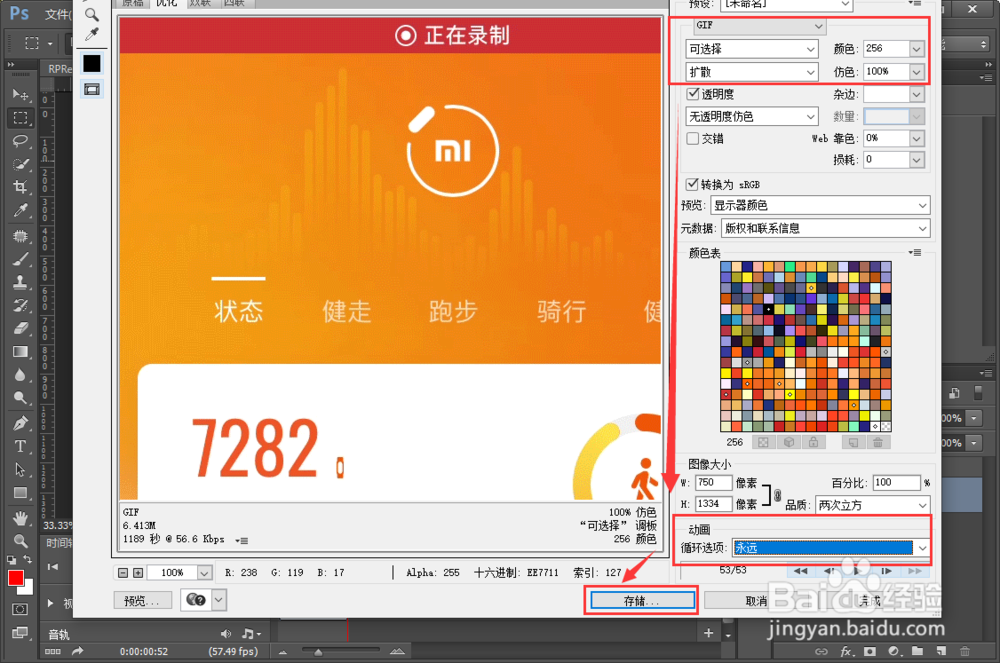Open the 预览 显示器颜色 dropdown
This screenshot has height=663, width=1000.
tap(820, 205)
